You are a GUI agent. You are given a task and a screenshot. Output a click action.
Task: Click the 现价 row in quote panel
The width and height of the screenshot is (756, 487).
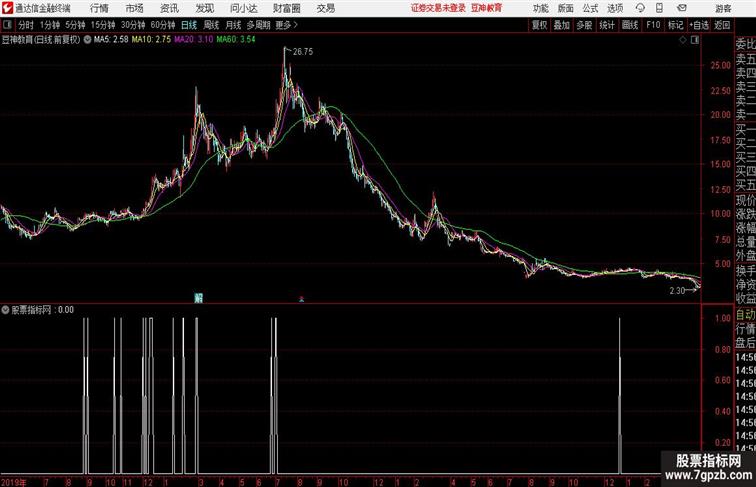pos(745,200)
